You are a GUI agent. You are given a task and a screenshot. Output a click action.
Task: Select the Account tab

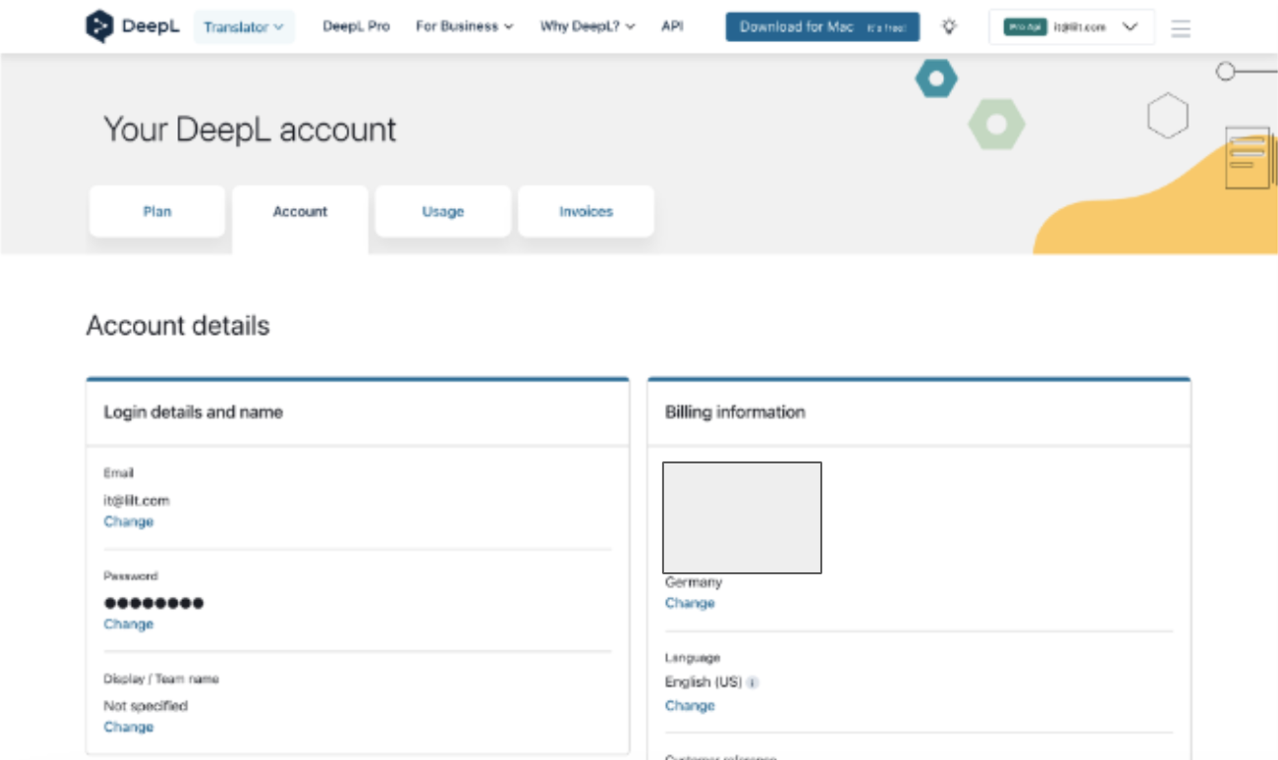tap(300, 212)
